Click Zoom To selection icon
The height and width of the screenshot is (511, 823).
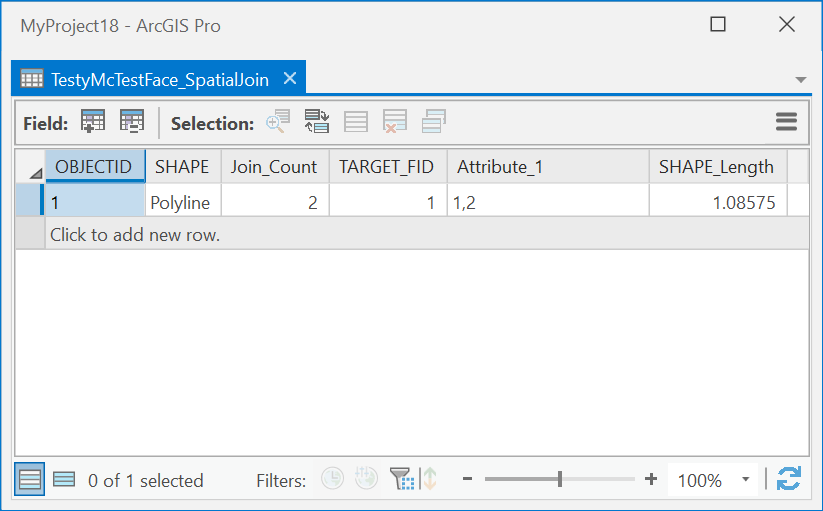click(277, 122)
